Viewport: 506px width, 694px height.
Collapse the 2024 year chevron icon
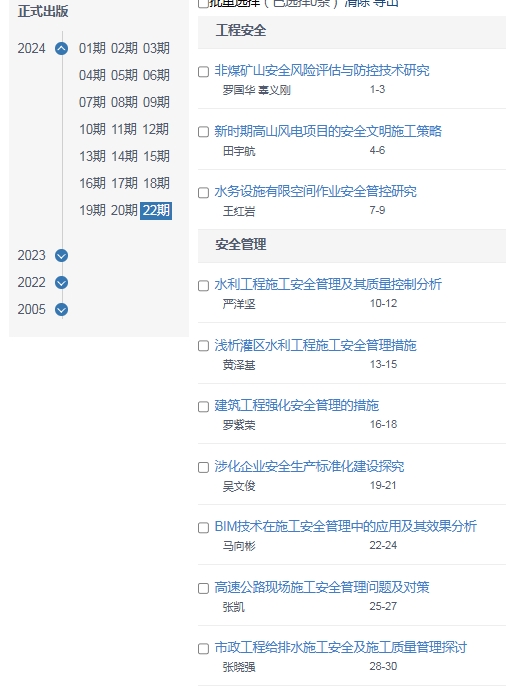click(x=62, y=48)
